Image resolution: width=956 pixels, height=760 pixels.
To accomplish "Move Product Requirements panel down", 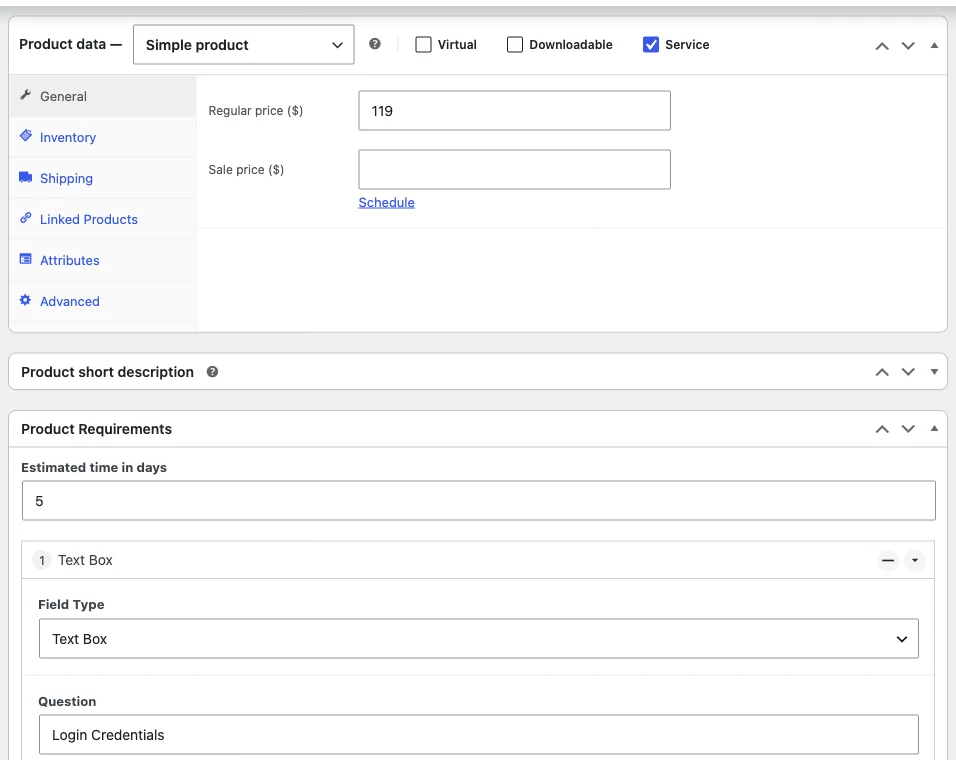I will (x=908, y=429).
